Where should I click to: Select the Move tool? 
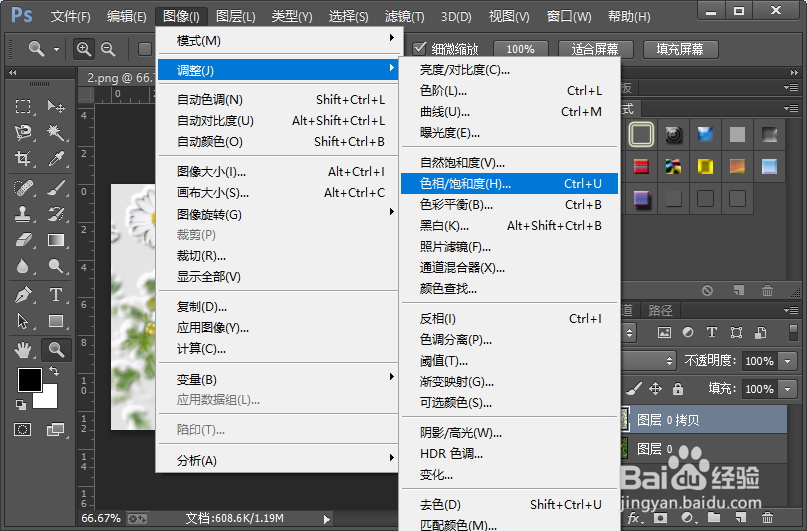56,107
